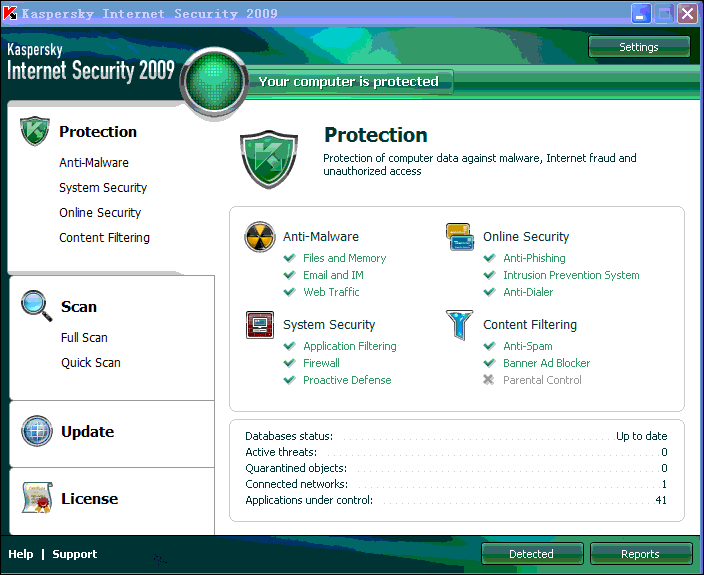Open the Web Traffic component
This screenshot has width=704, height=575.
tap(331, 292)
